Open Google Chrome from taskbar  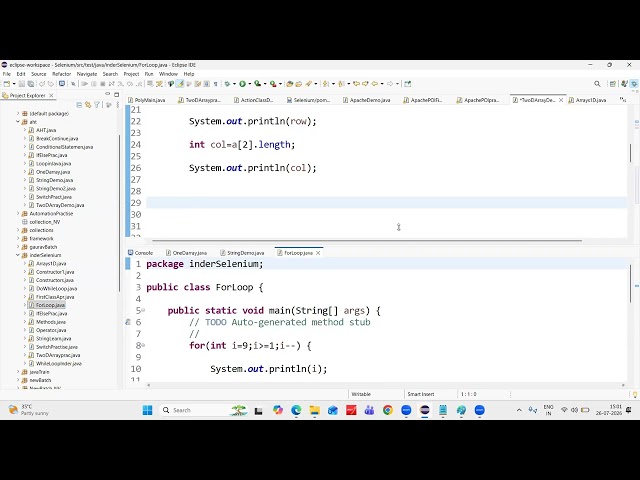pos(388,410)
